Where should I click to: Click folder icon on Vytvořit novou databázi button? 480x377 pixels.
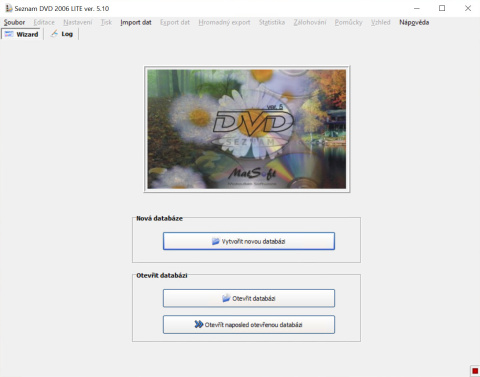click(x=216, y=241)
